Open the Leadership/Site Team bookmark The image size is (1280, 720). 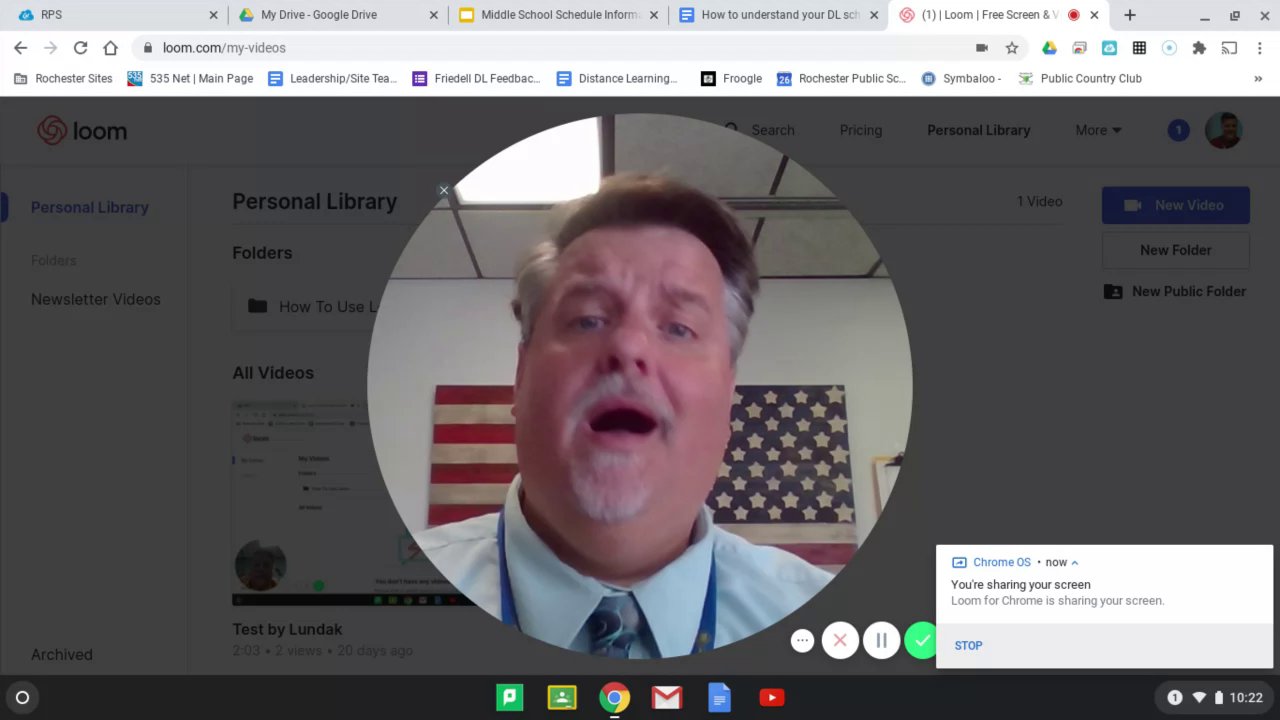point(332,78)
